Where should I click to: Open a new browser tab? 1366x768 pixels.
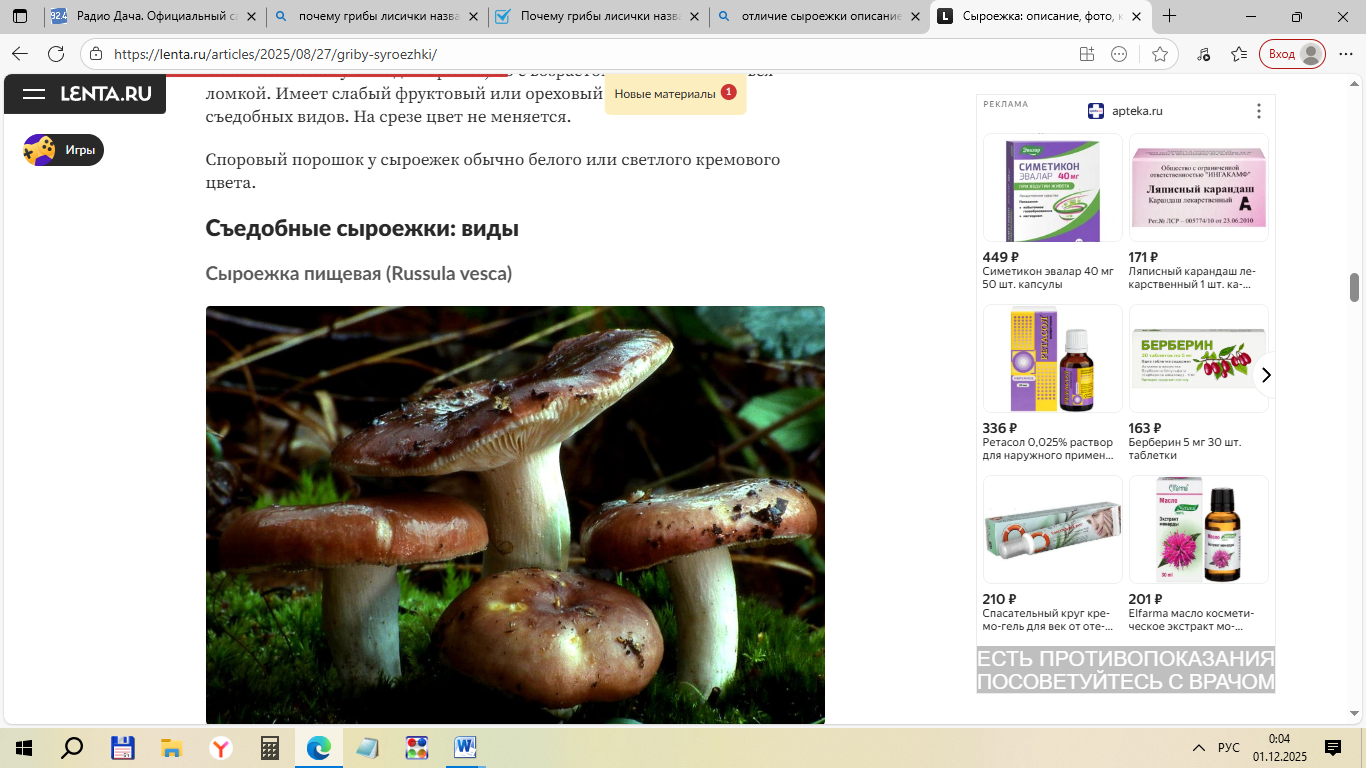(1169, 16)
